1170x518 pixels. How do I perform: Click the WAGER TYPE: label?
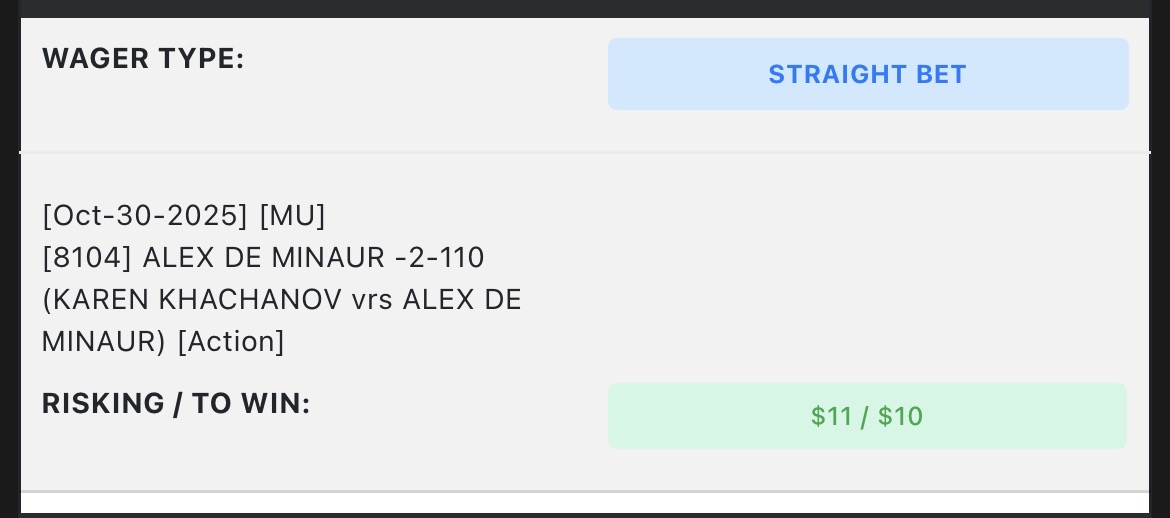coord(143,59)
